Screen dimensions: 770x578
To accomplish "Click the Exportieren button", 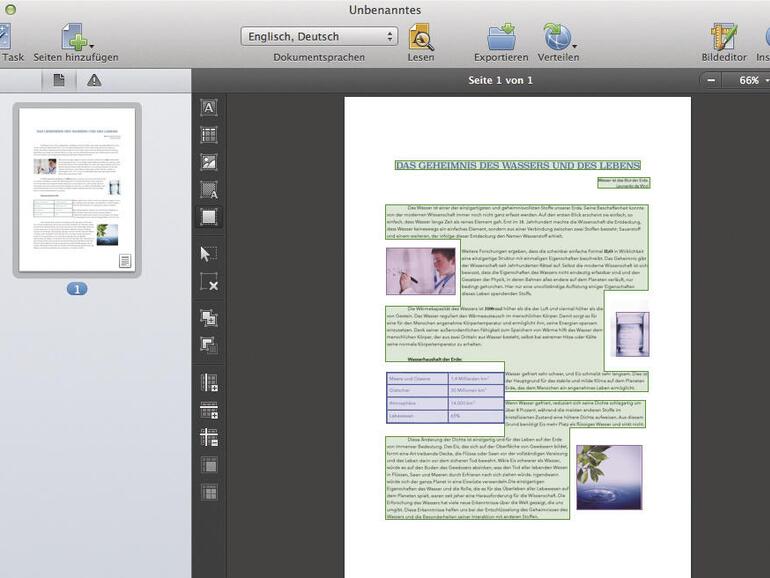I will [501, 37].
